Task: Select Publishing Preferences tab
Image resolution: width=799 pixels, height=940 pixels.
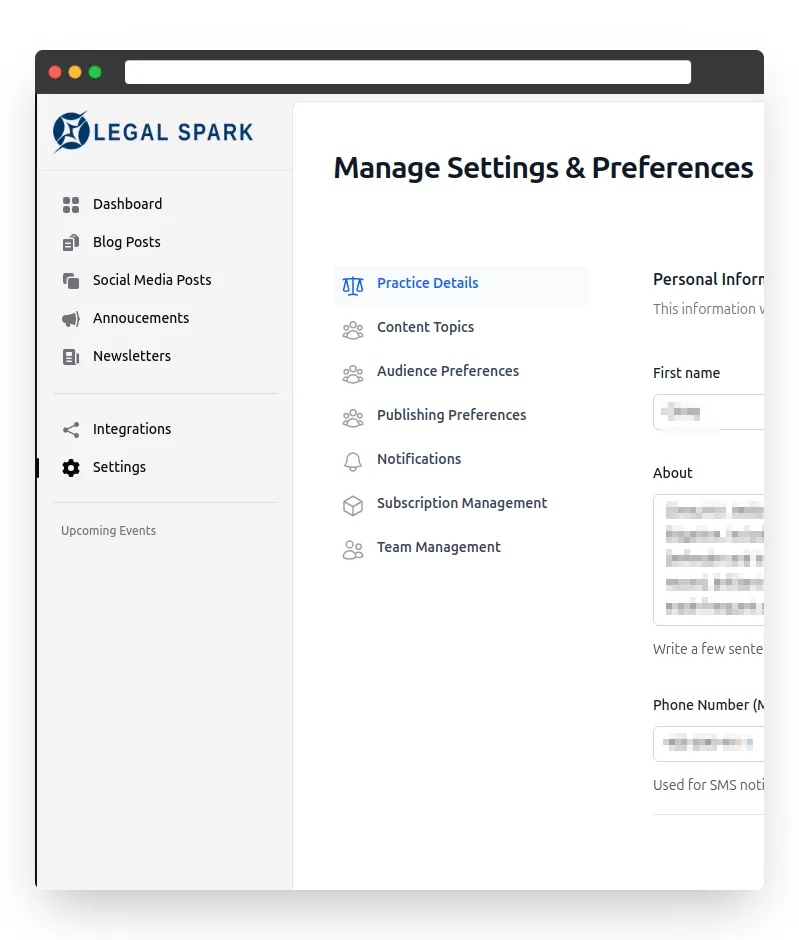Action: click(x=451, y=415)
